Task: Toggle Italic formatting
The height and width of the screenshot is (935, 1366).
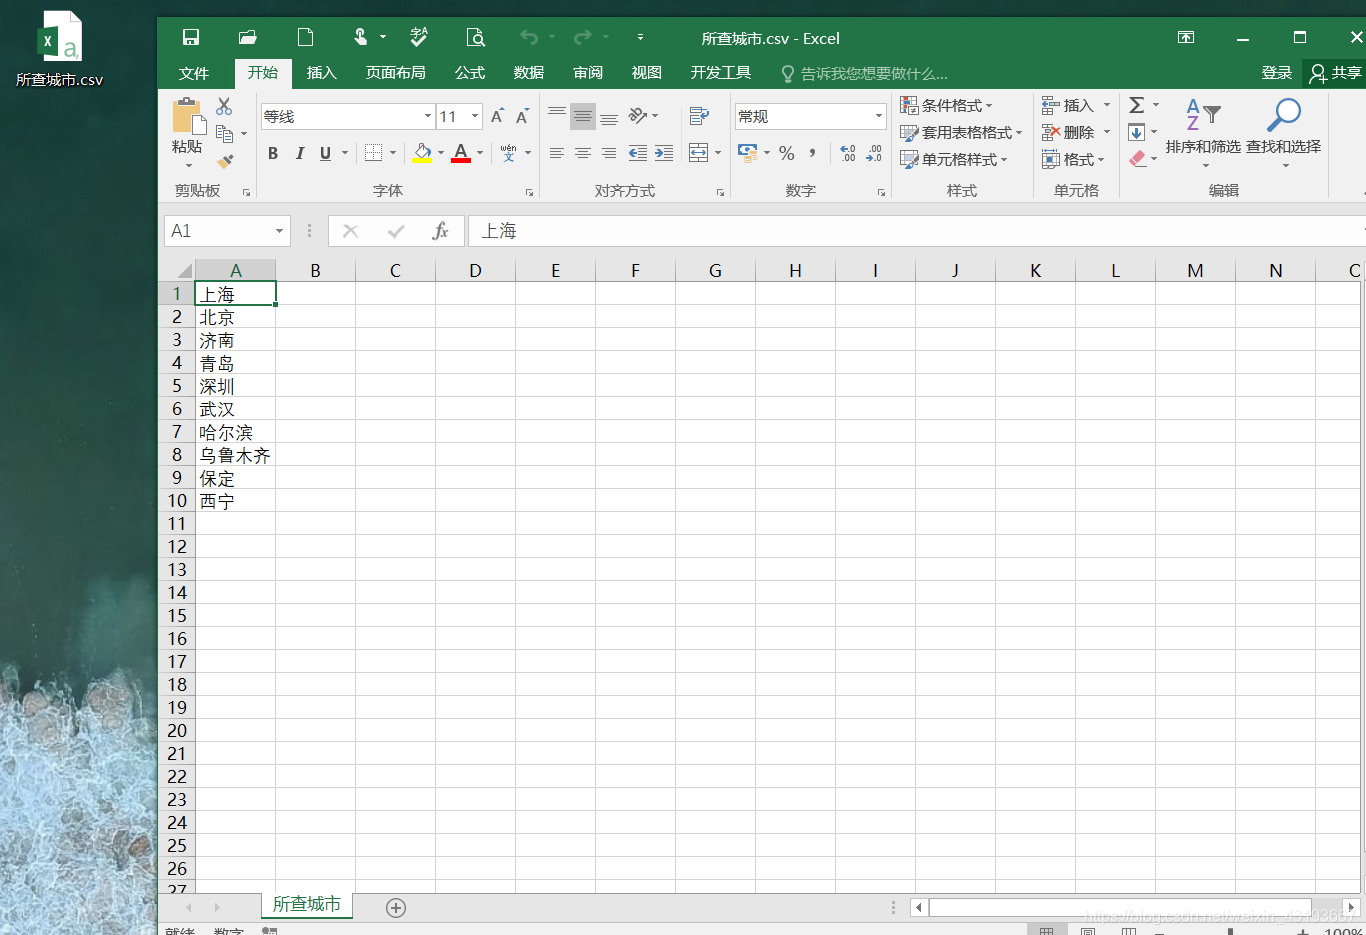Action: pos(299,153)
